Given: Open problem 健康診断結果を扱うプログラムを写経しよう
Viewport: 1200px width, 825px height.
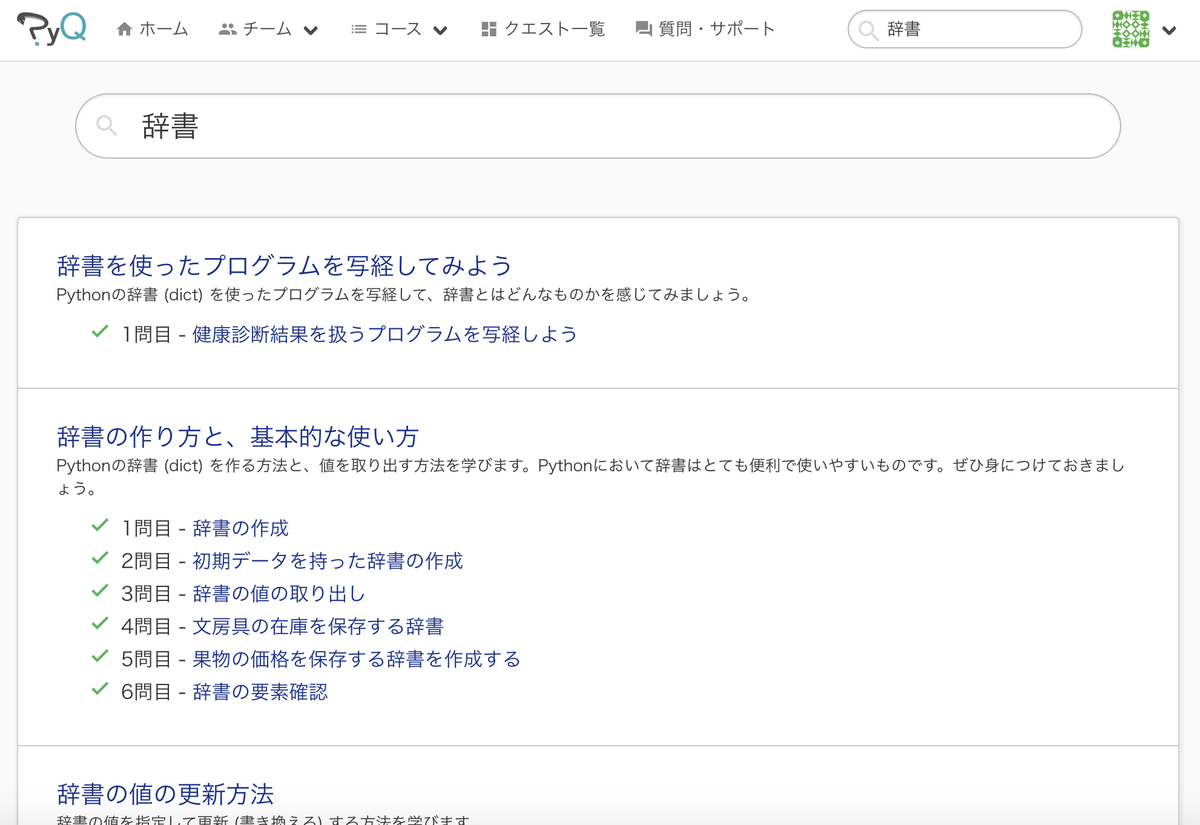Looking at the screenshot, I should point(385,334).
